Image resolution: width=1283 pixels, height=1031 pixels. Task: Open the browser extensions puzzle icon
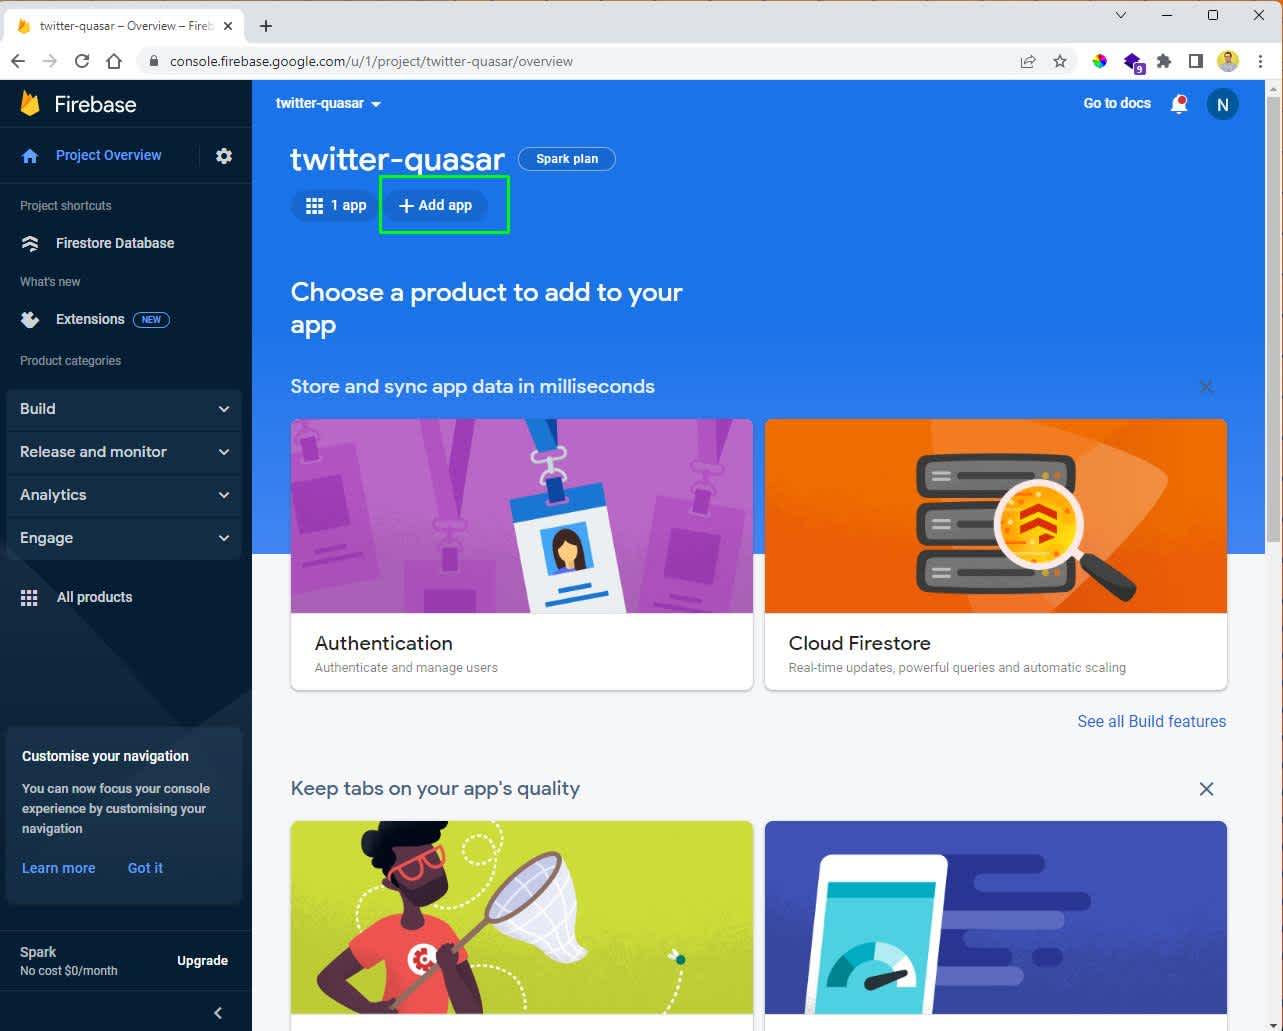[x=1164, y=61]
